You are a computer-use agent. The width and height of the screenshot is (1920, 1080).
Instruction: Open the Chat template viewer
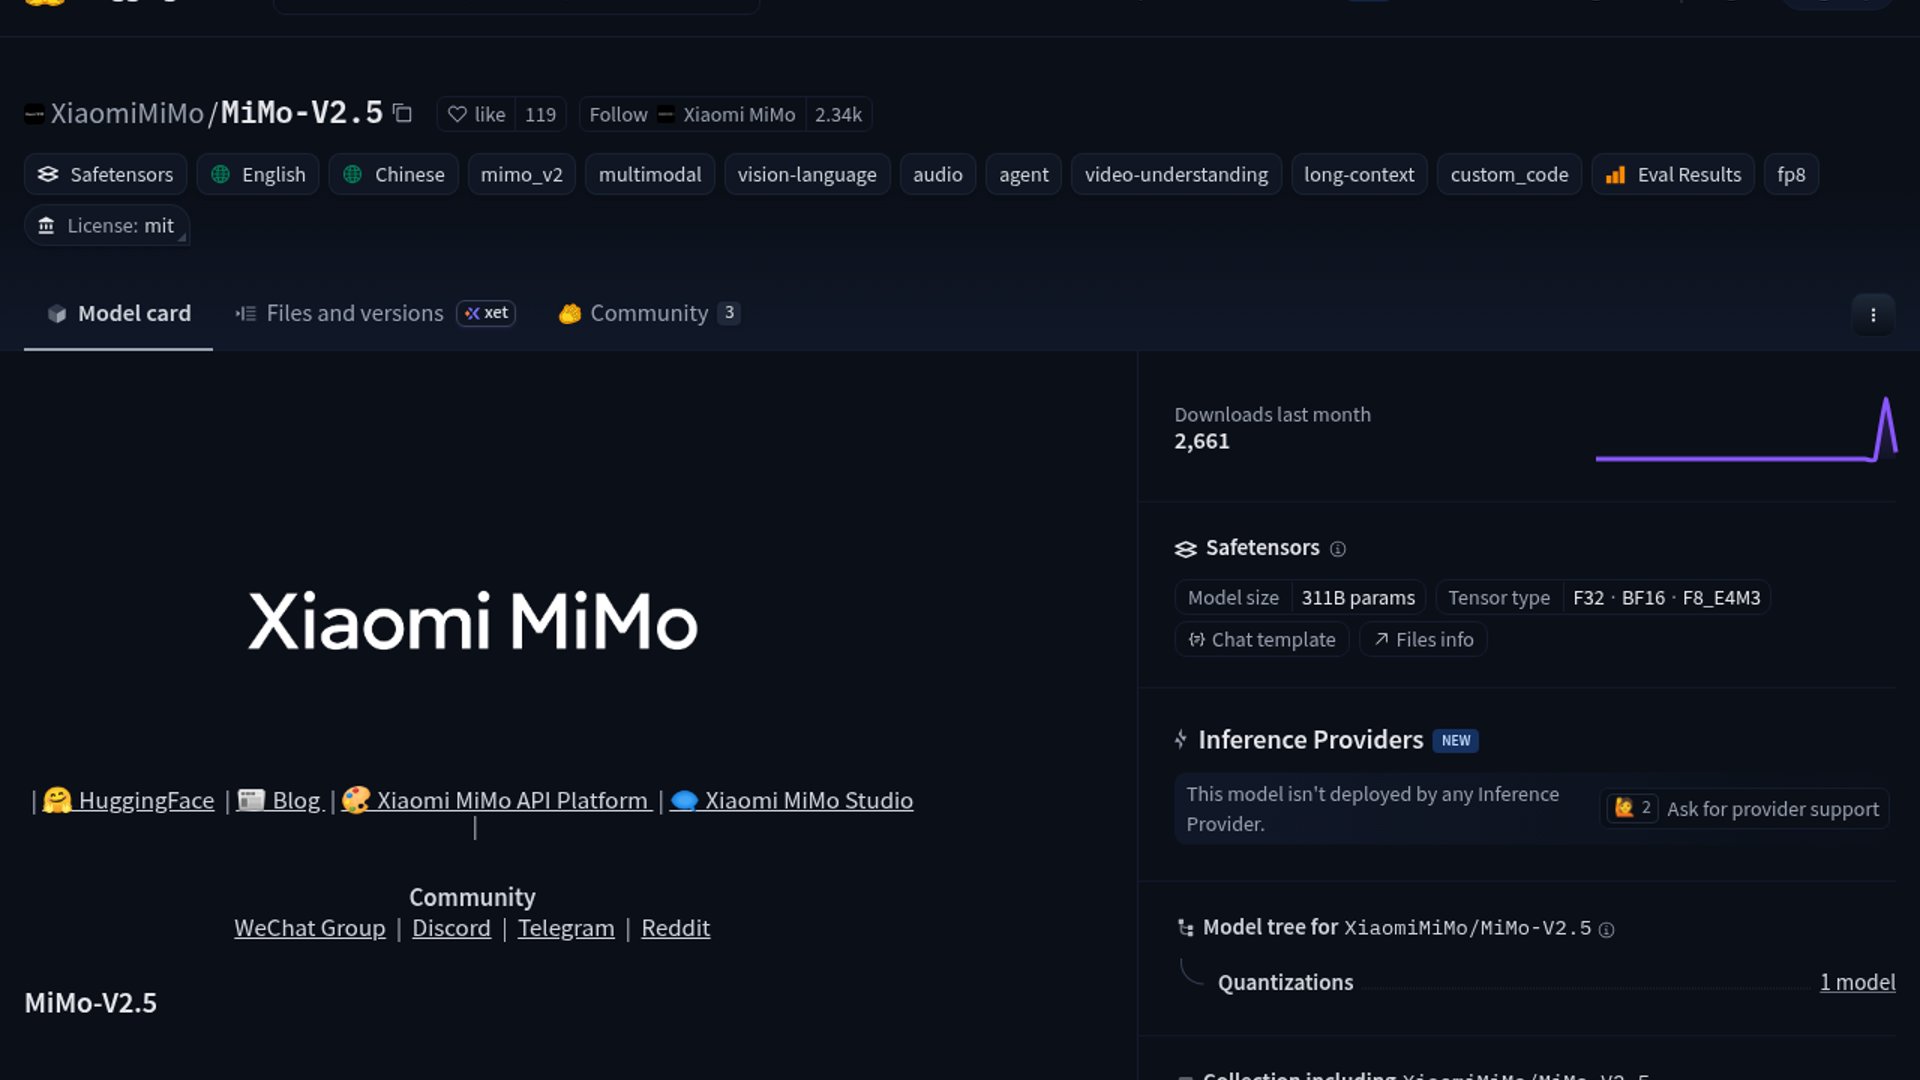click(x=1261, y=639)
